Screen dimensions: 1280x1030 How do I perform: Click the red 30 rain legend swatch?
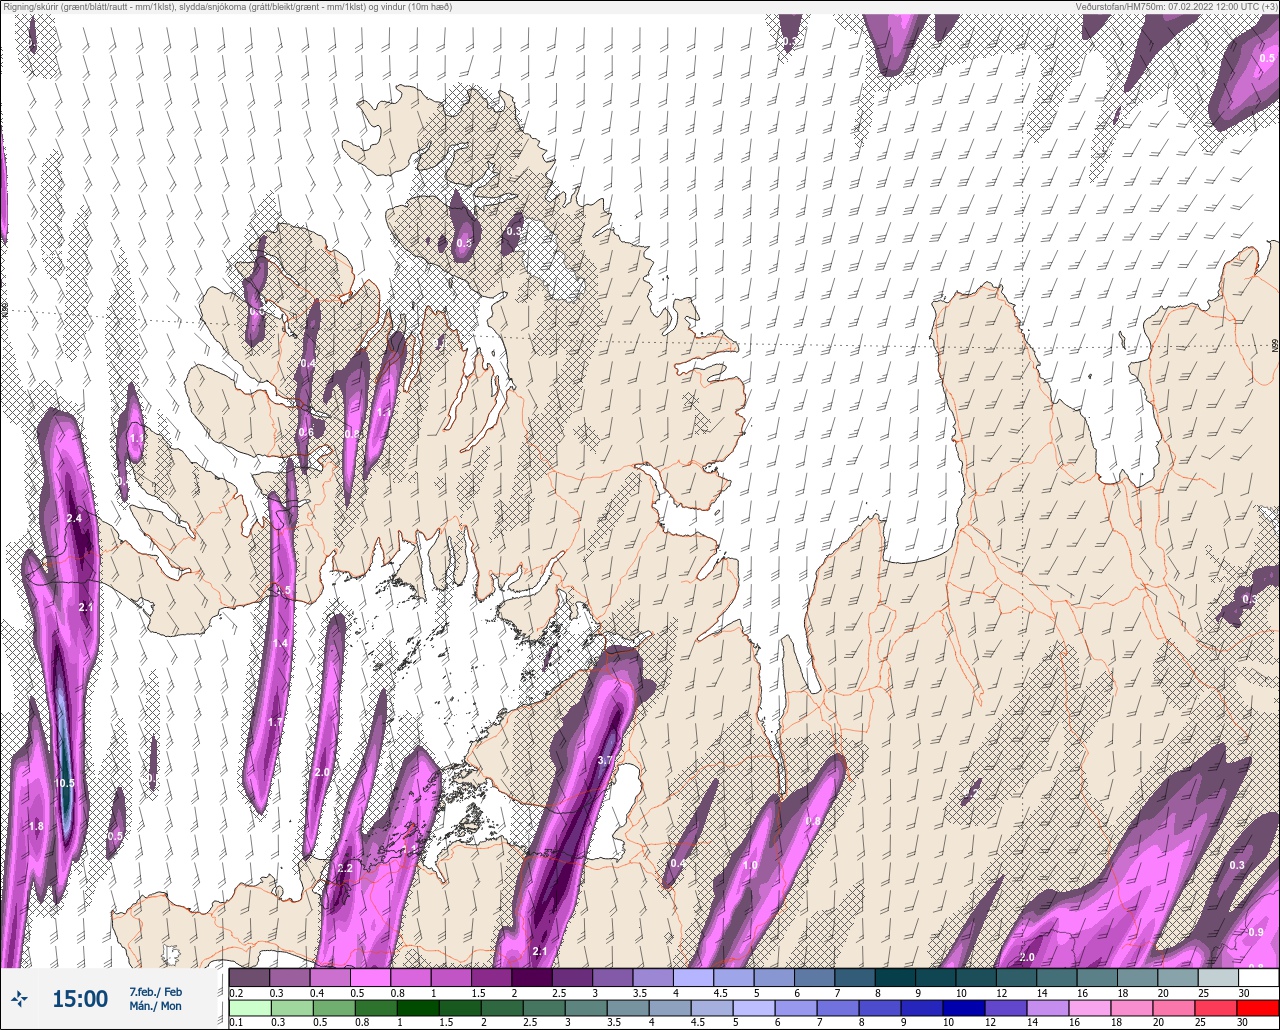(x=1258, y=1008)
